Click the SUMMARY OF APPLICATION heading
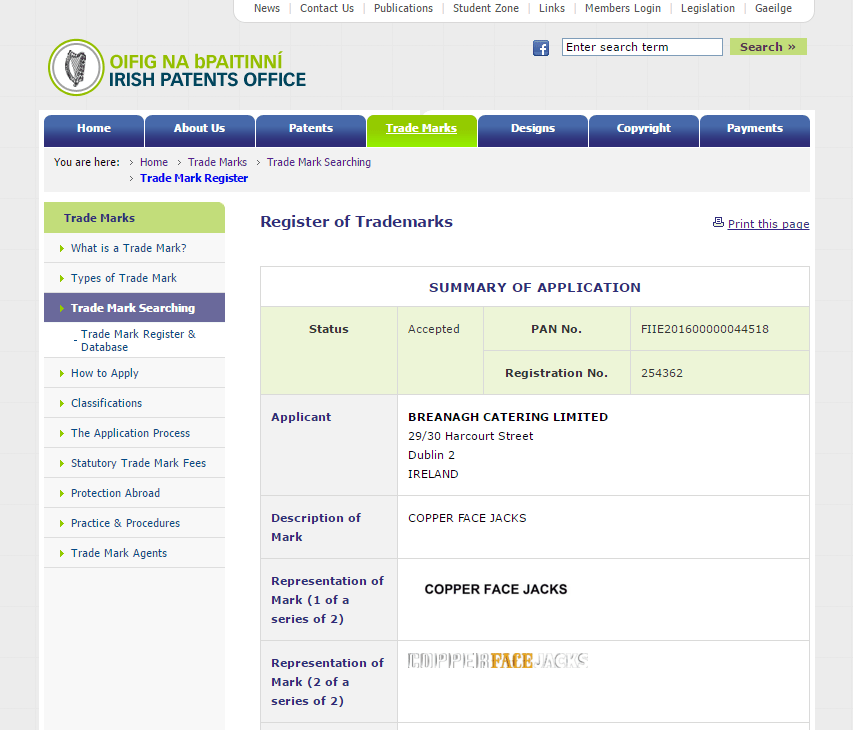The height and width of the screenshot is (730, 853). point(535,287)
